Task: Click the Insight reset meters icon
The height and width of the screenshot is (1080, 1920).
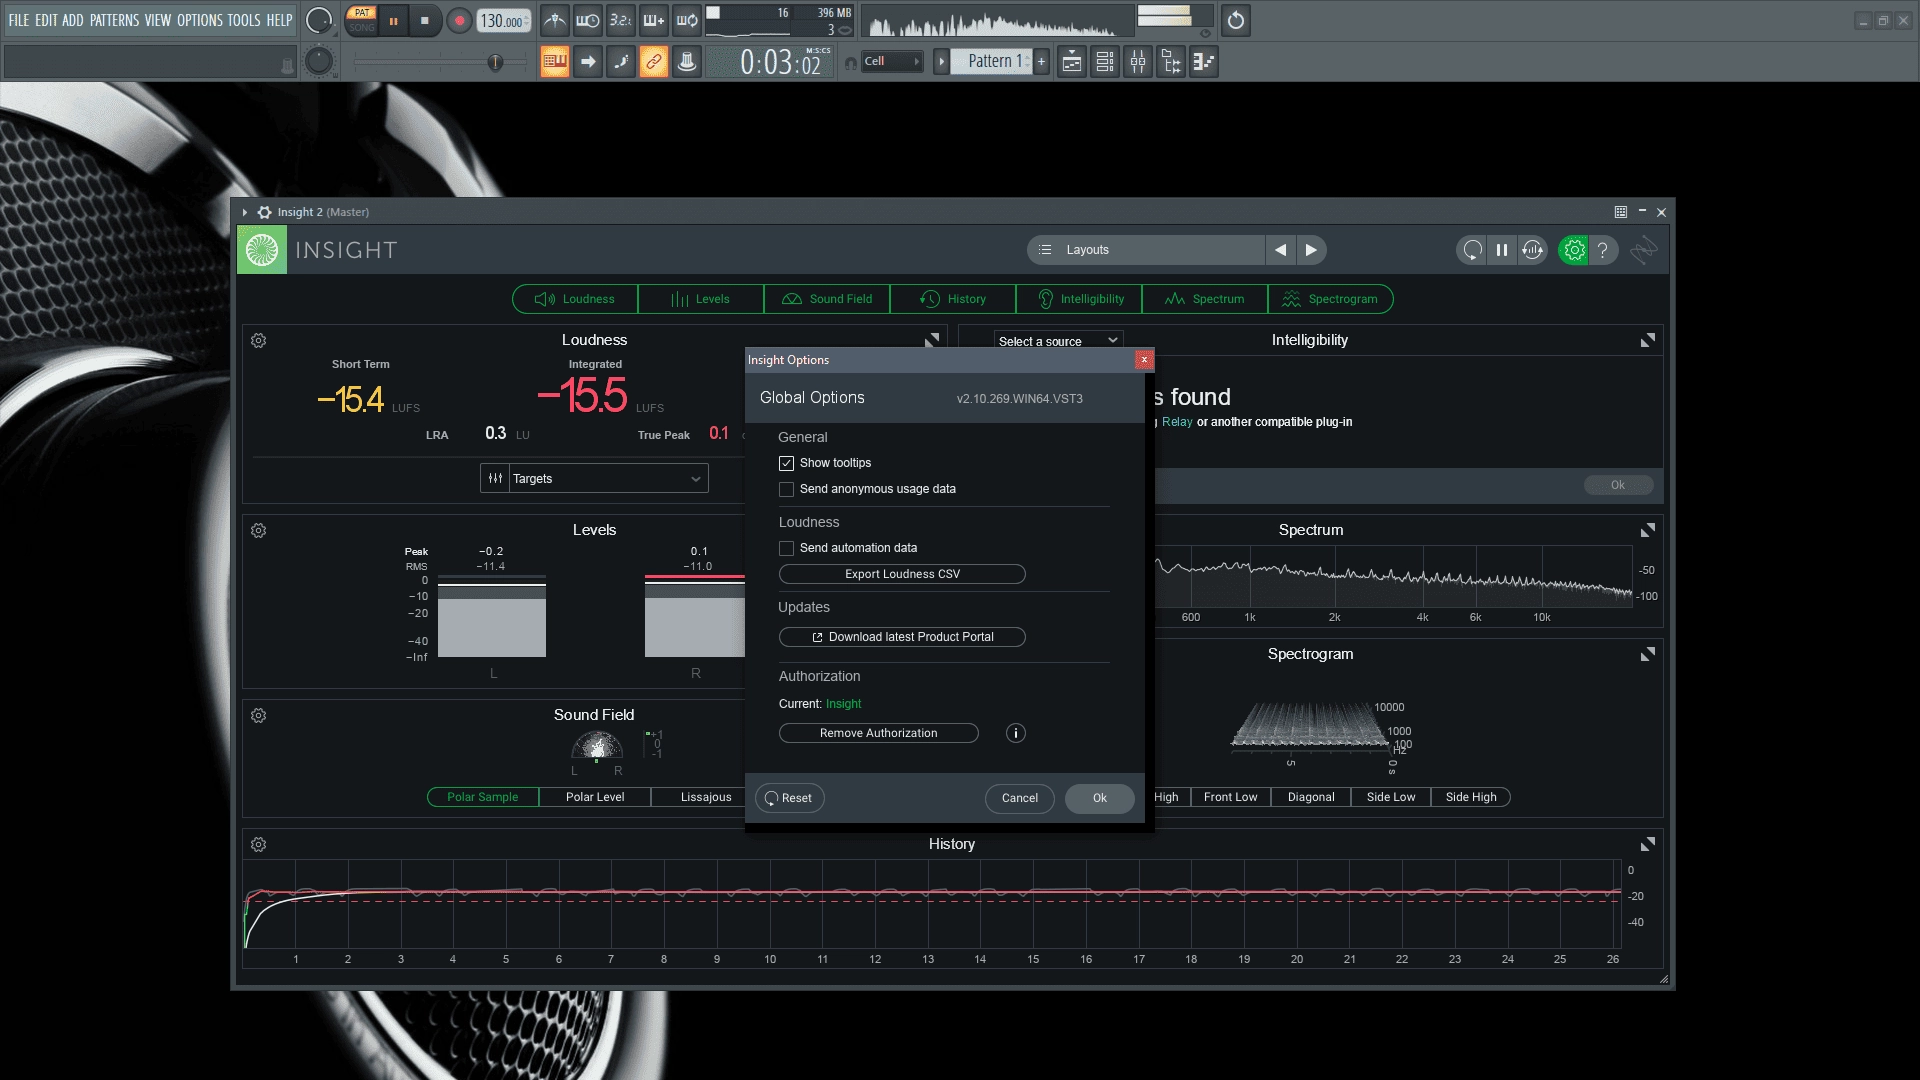Action: click(x=1472, y=250)
